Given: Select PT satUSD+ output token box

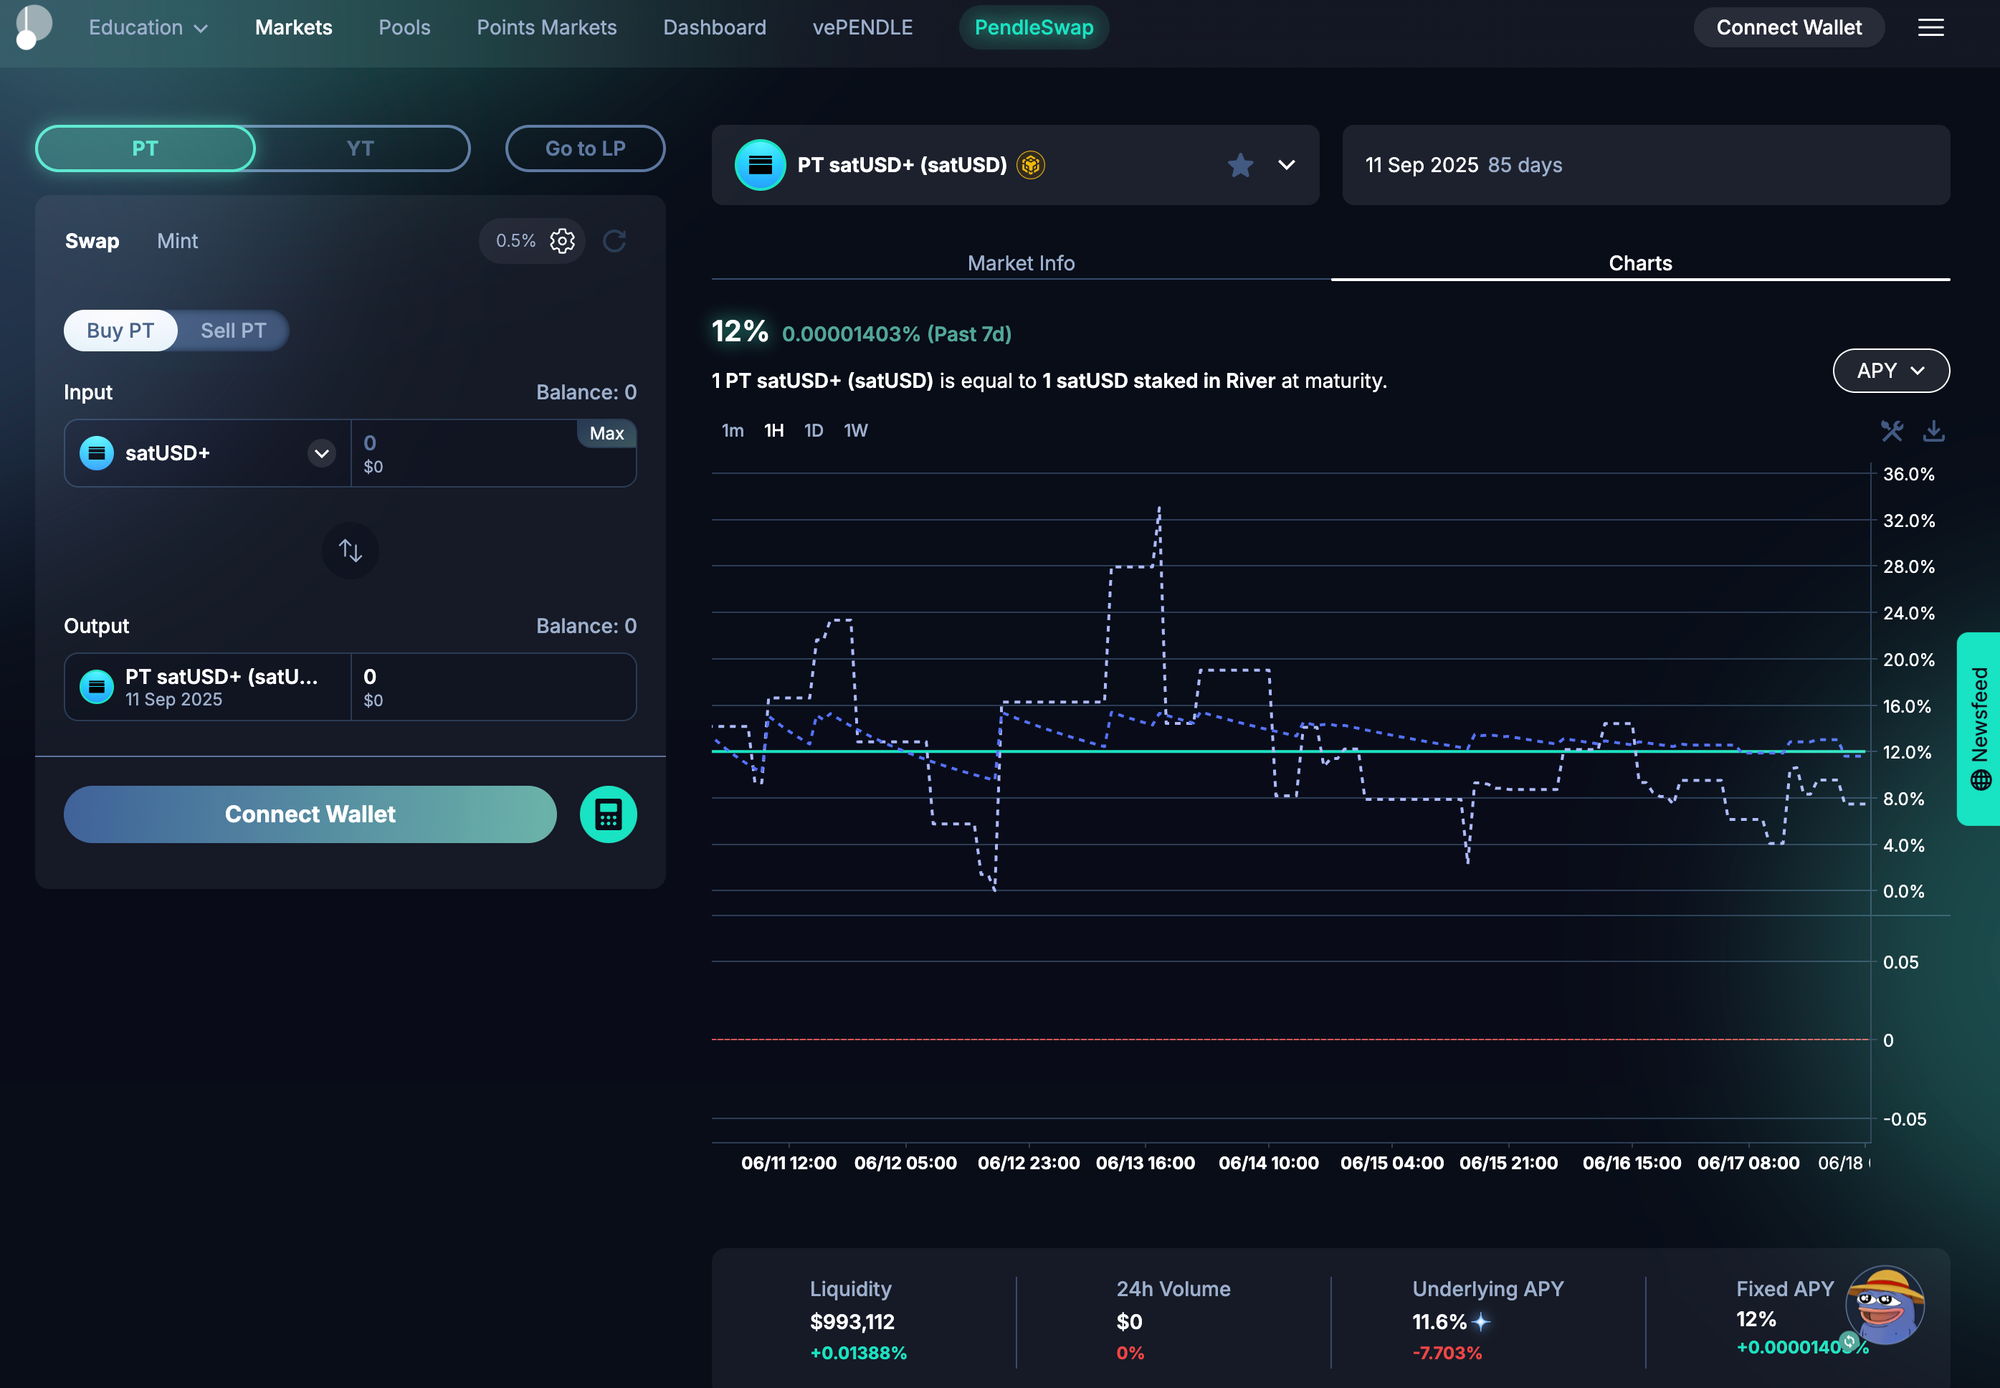Looking at the screenshot, I should 208,687.
